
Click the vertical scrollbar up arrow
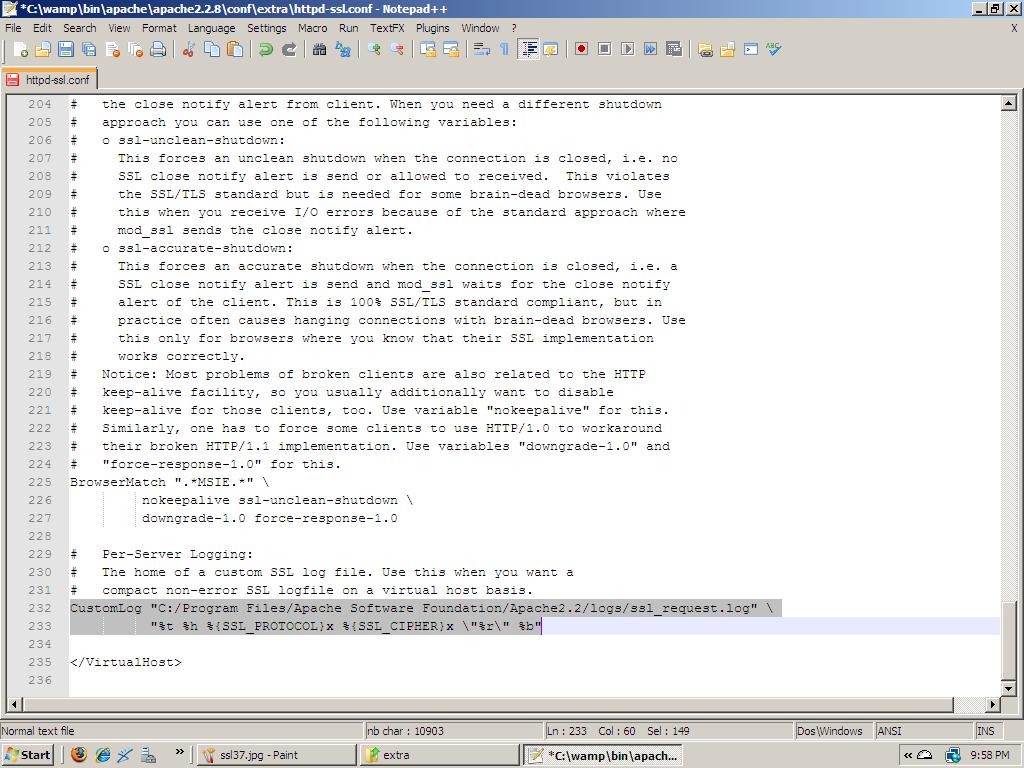pyautogui.click(x=1008, y=103)
